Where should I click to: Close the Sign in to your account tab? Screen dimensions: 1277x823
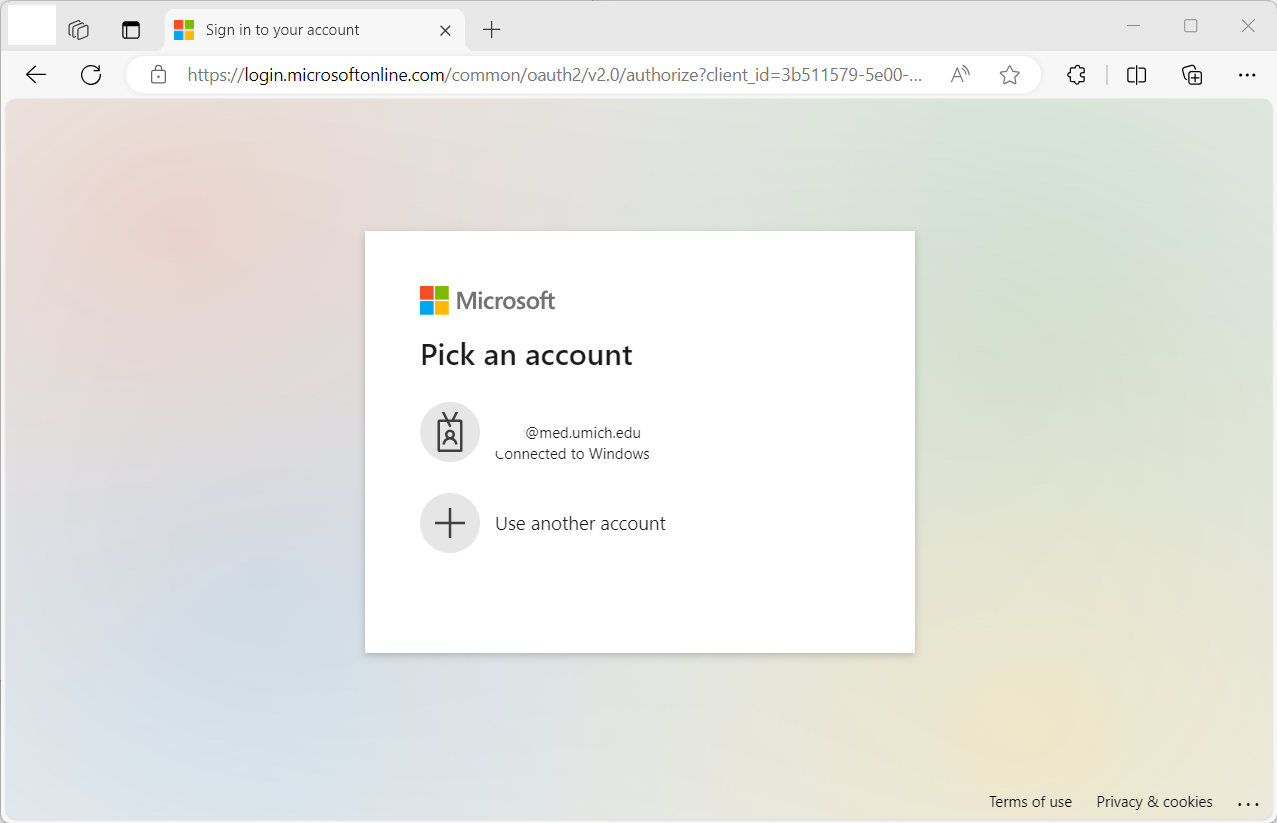[446, 30]
